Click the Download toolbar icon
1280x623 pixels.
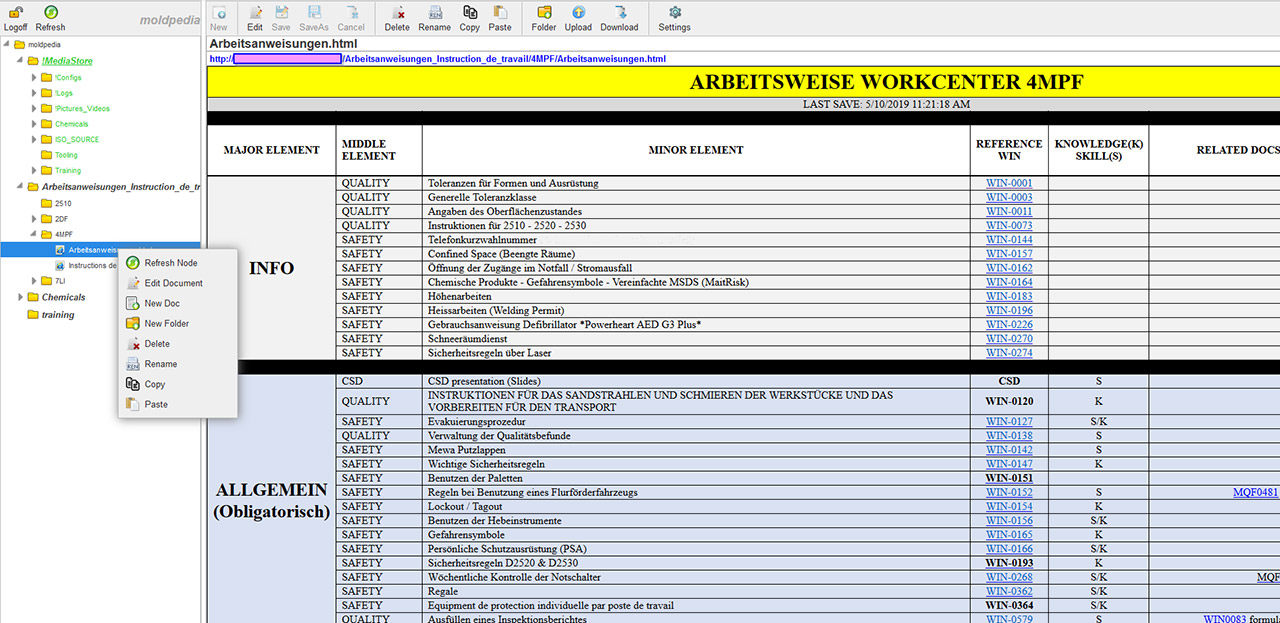click(619, 13)
